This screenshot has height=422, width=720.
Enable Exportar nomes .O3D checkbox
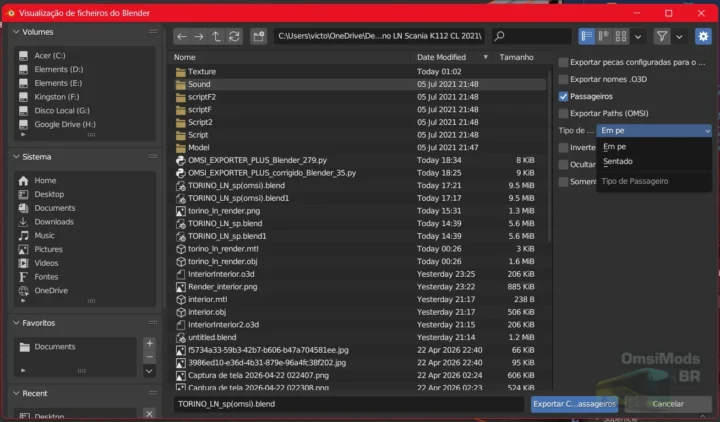(564, 79)
